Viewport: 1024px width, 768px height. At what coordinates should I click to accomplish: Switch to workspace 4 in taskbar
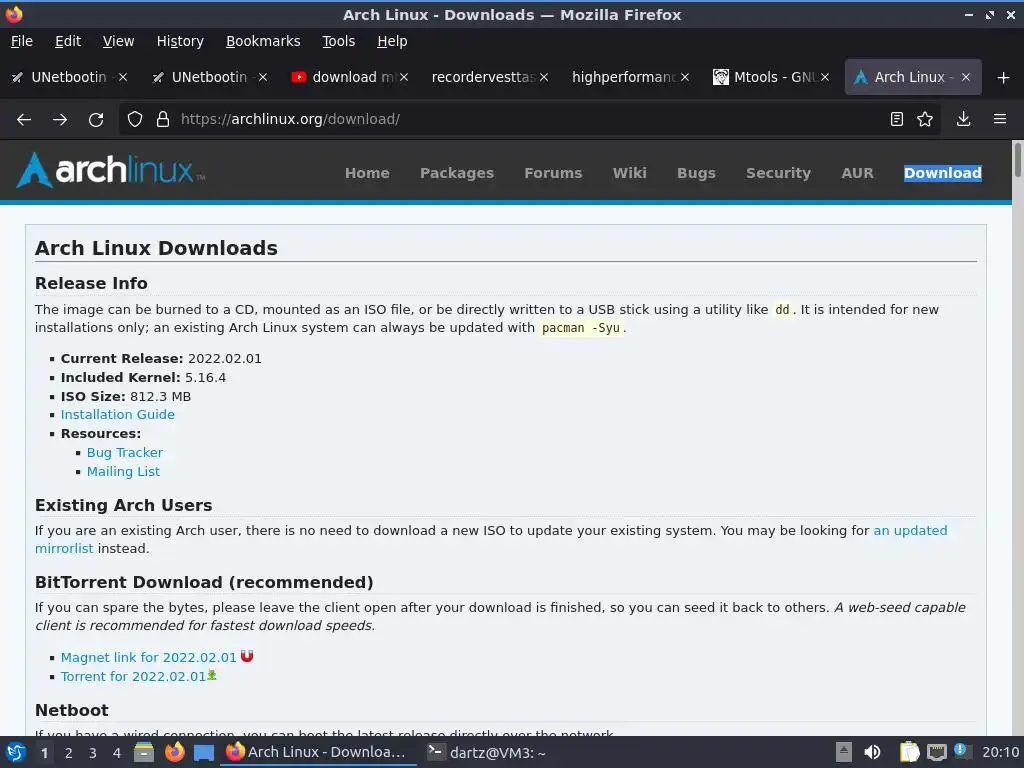(x=117, y=753)
